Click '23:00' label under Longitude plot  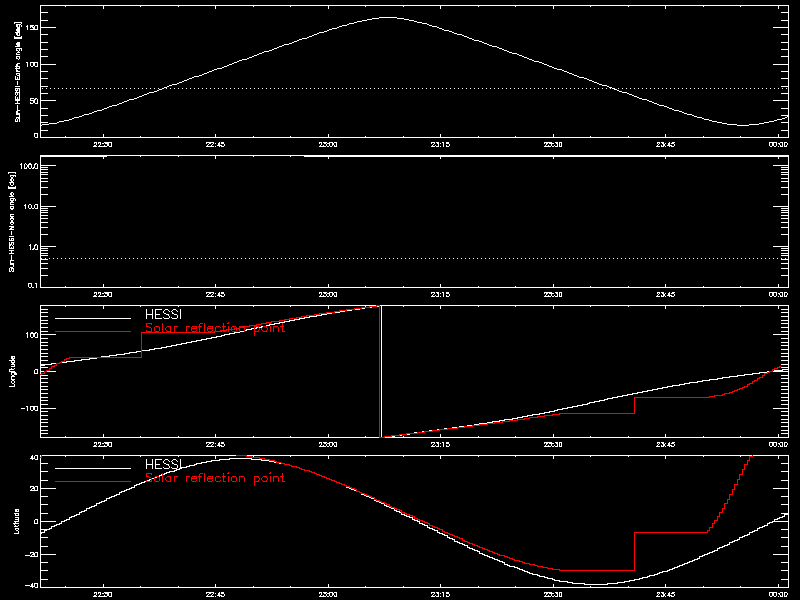[328, 445]
